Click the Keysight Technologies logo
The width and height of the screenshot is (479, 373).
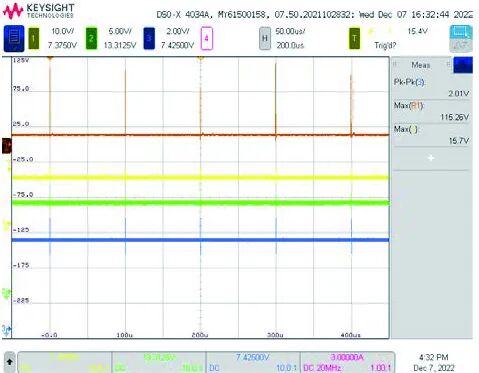tap(38, 11)
